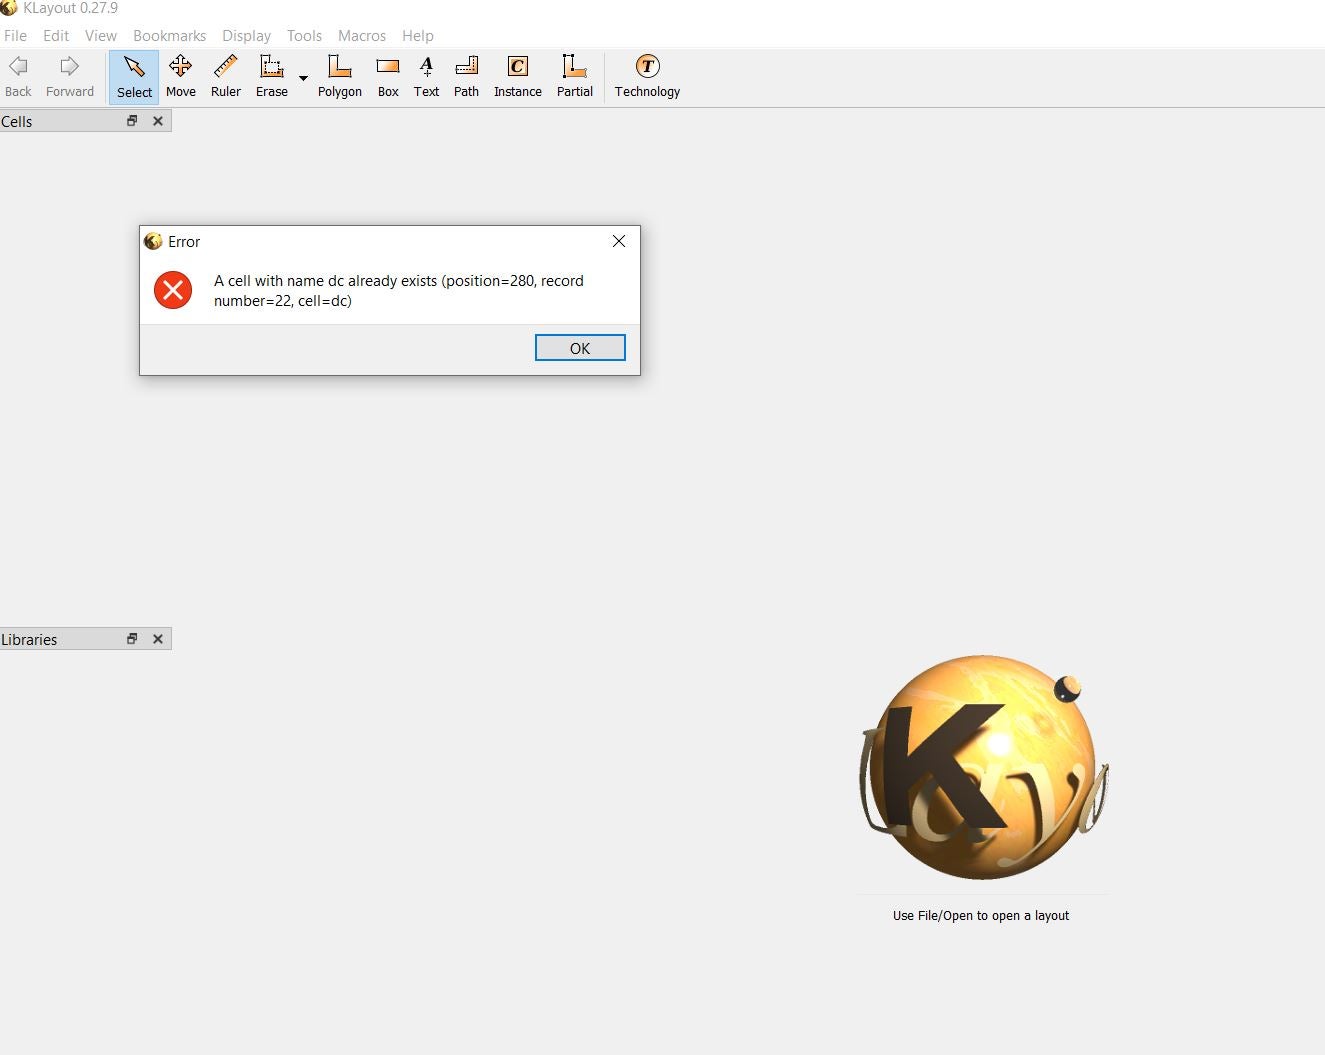
Task: Close the Cells panel
Action: point(158,121)
